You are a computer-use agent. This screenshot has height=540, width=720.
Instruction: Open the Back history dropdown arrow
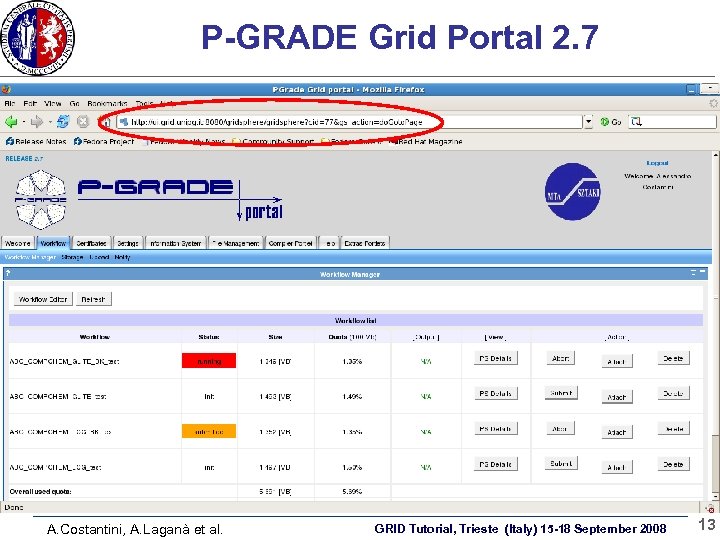[23, 122]
